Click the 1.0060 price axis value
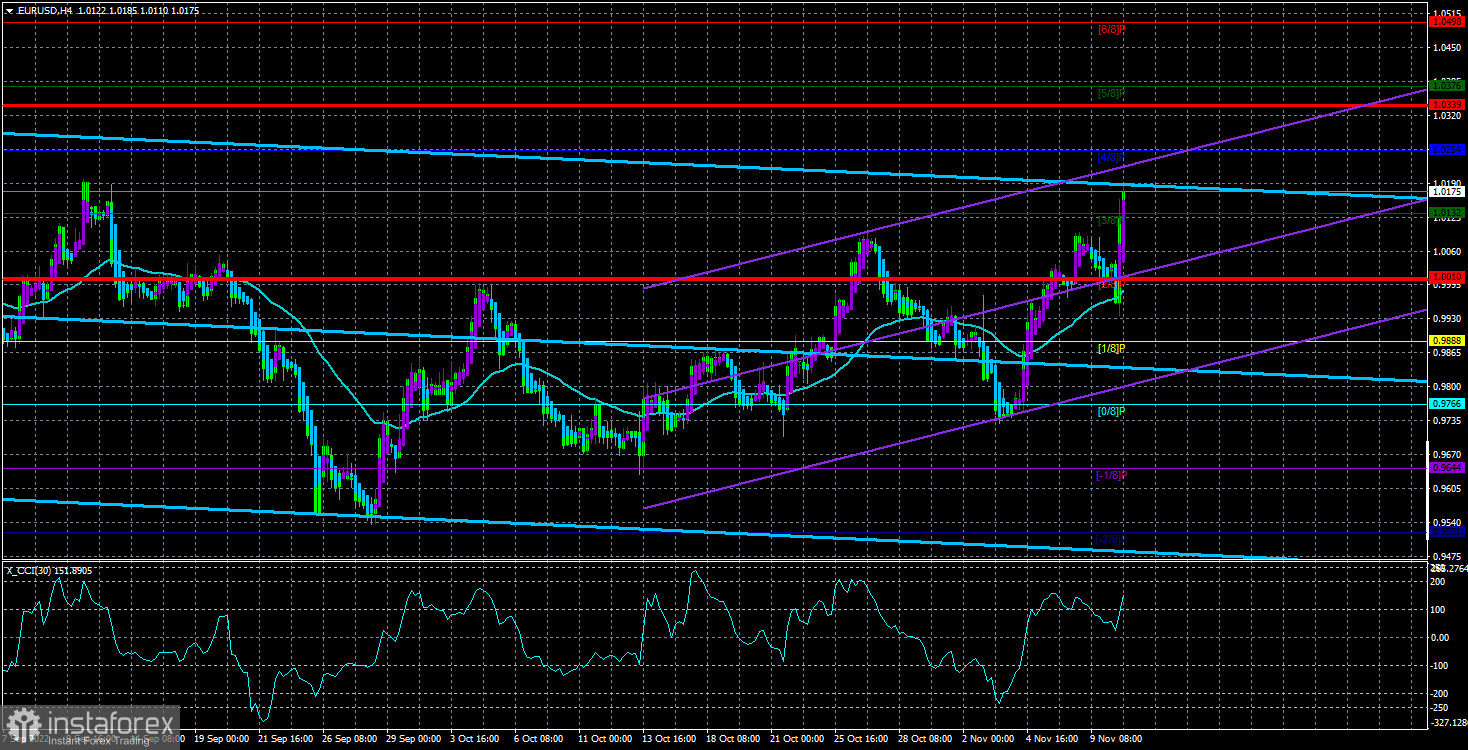Image resolution: width=1468 pixels, height=750 pixels. tap(1446, 251)
